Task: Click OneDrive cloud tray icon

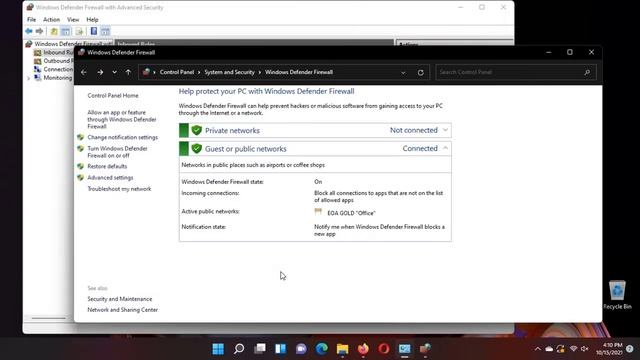Action: point(549,349)
